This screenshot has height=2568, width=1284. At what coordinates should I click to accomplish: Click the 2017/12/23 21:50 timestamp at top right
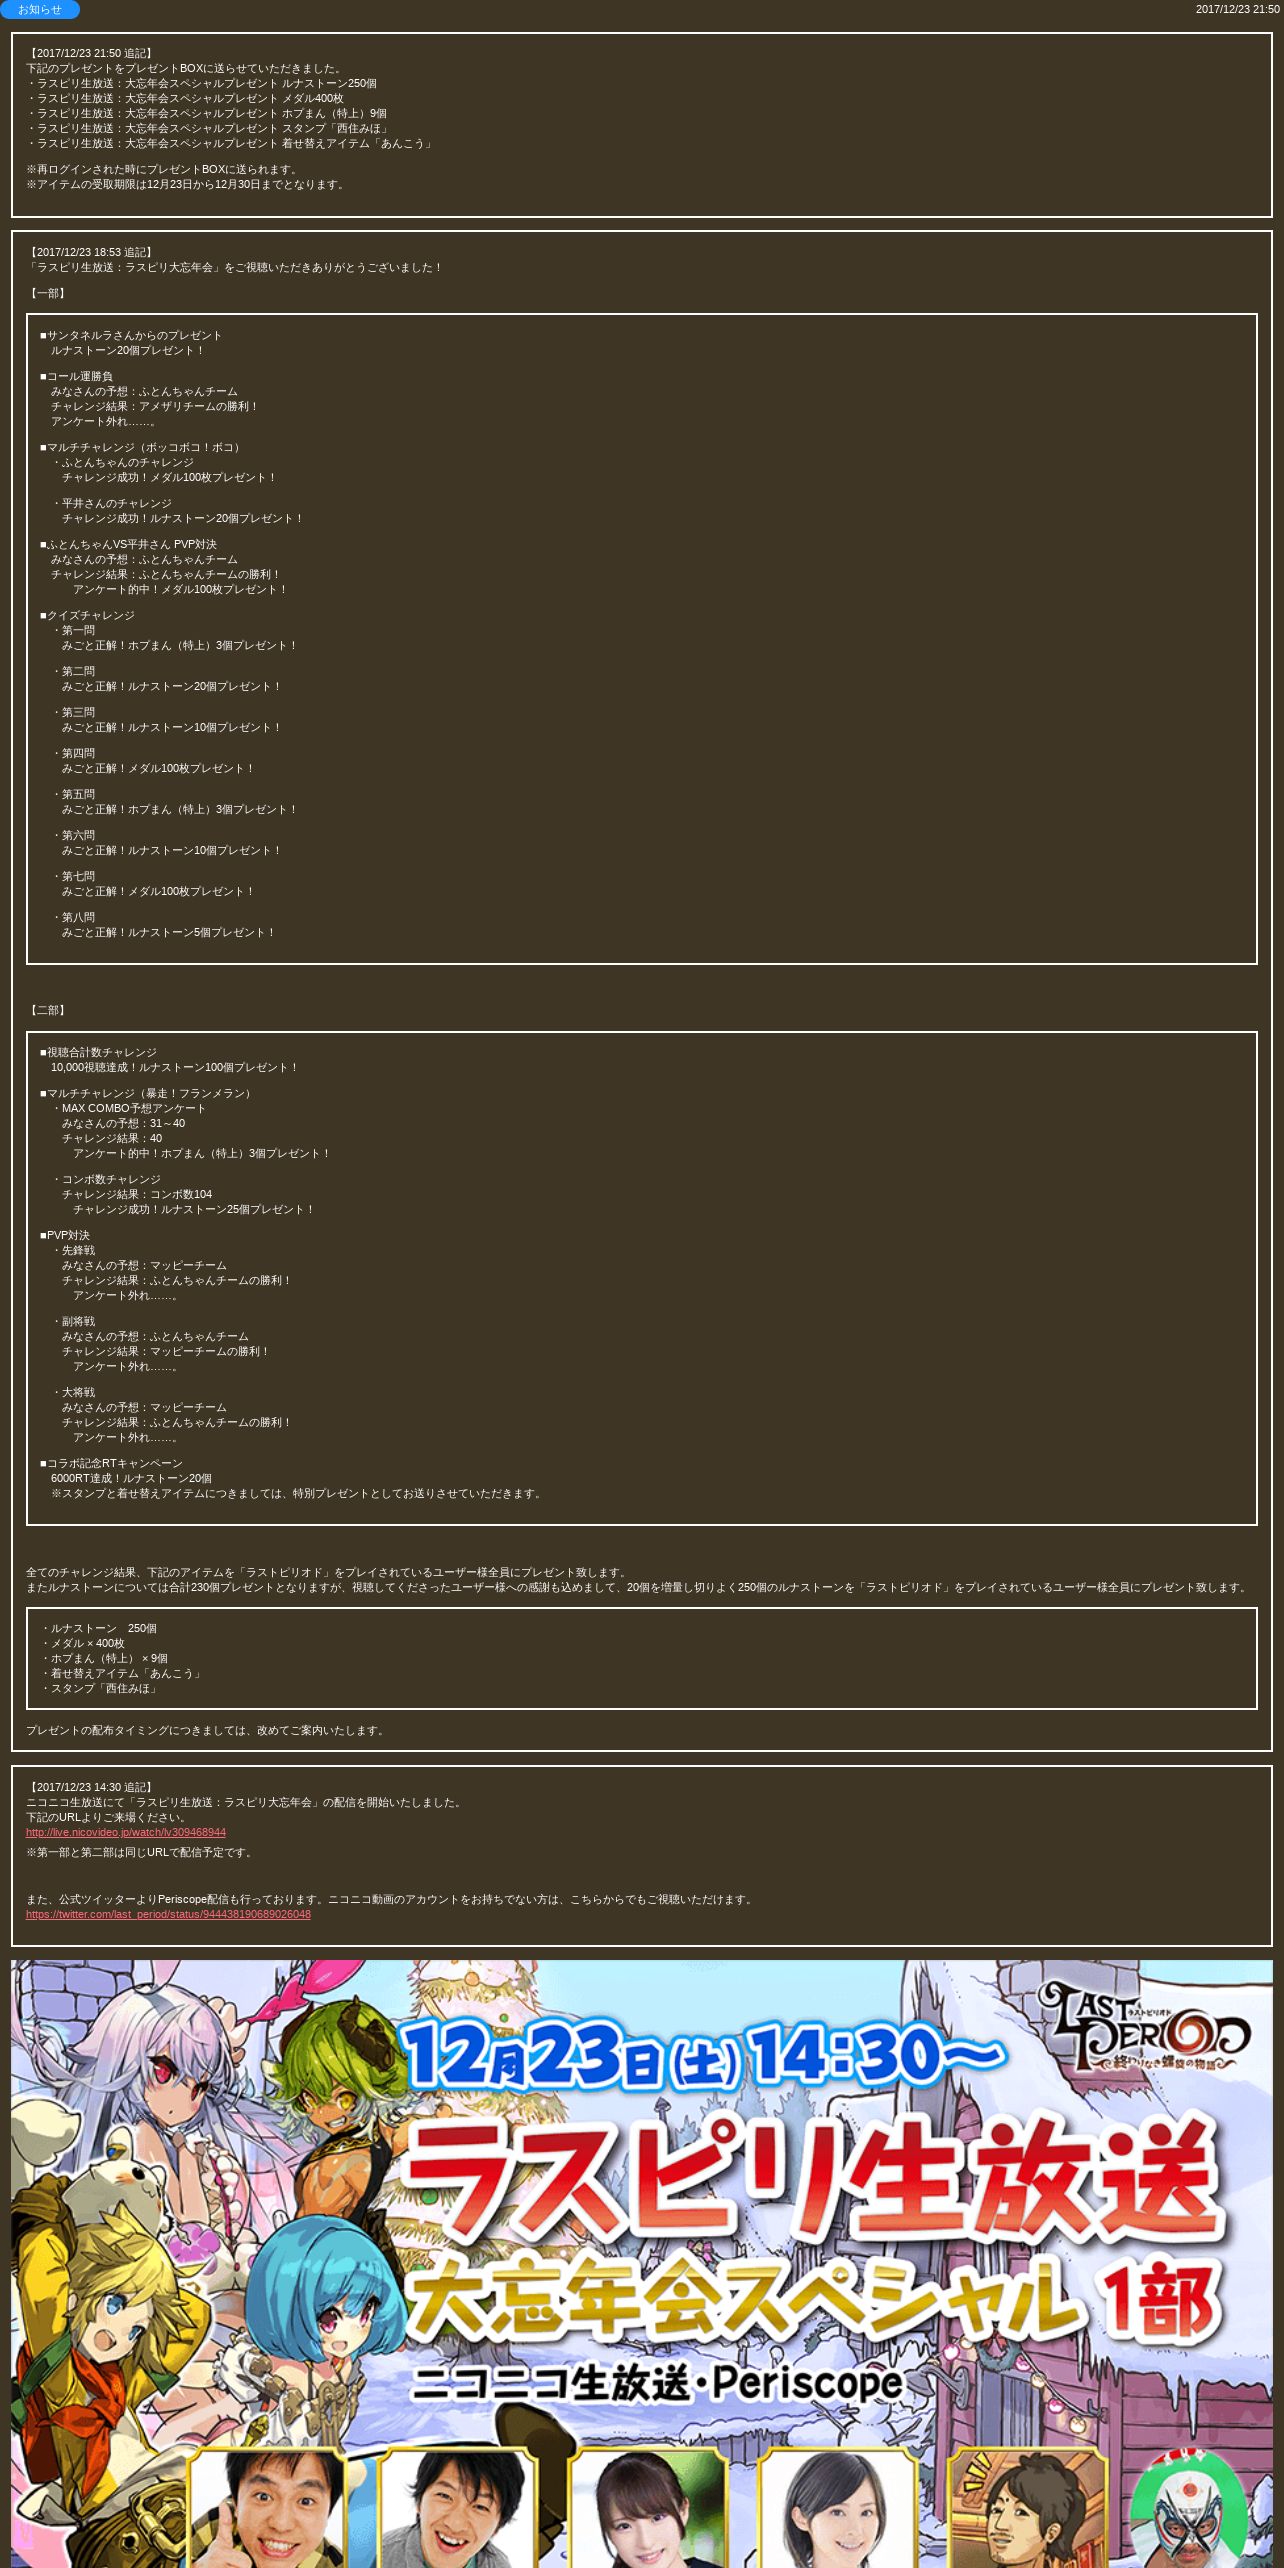(x=1237, y=9)
